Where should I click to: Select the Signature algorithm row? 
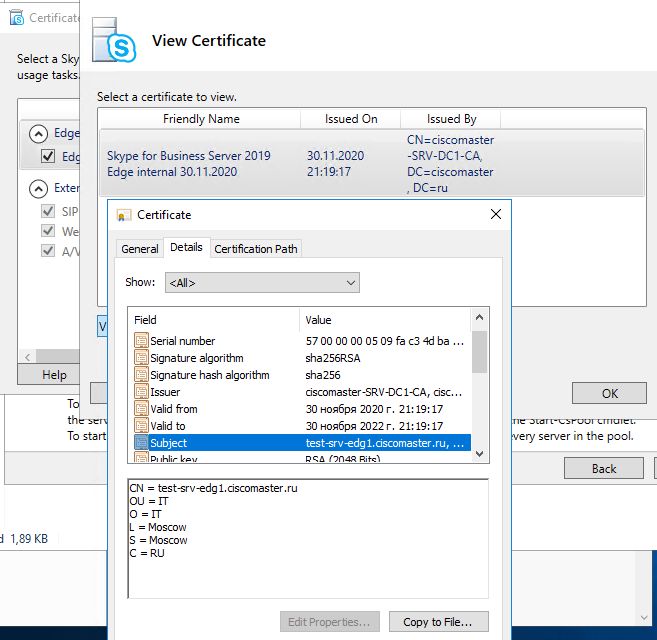[x=300, y=358]
